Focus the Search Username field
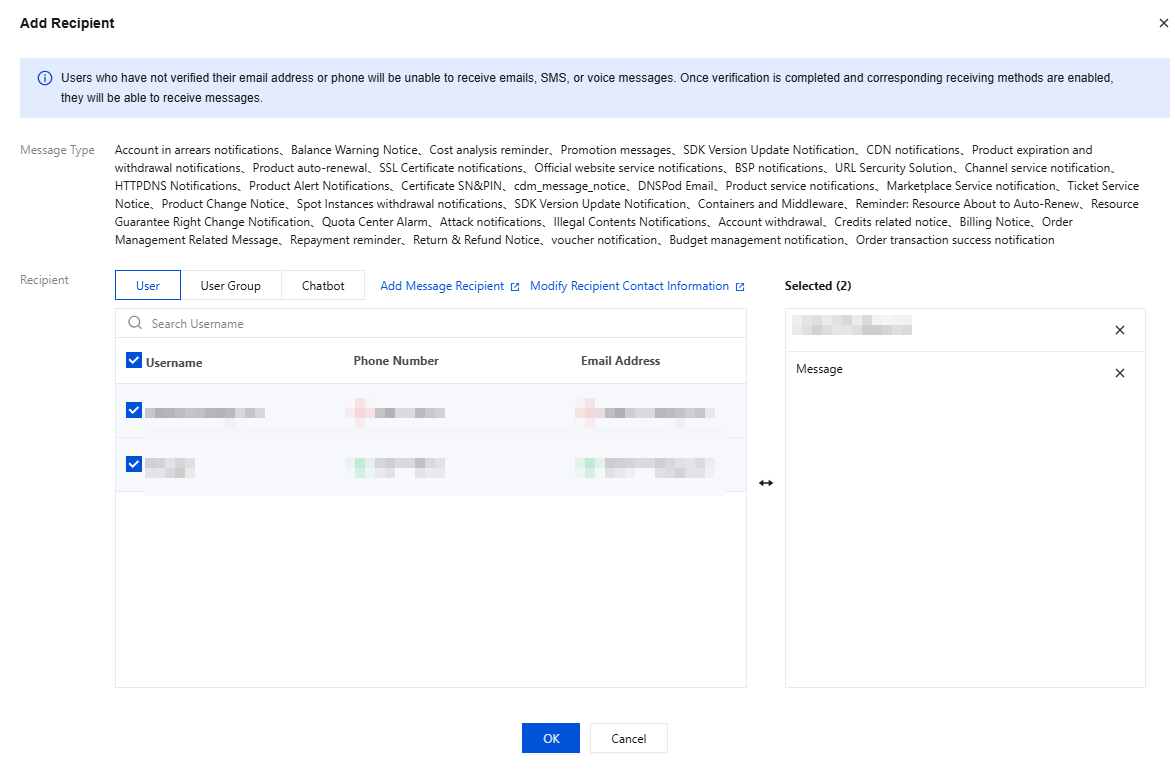 pyautogui.click(x=440, y=324)
